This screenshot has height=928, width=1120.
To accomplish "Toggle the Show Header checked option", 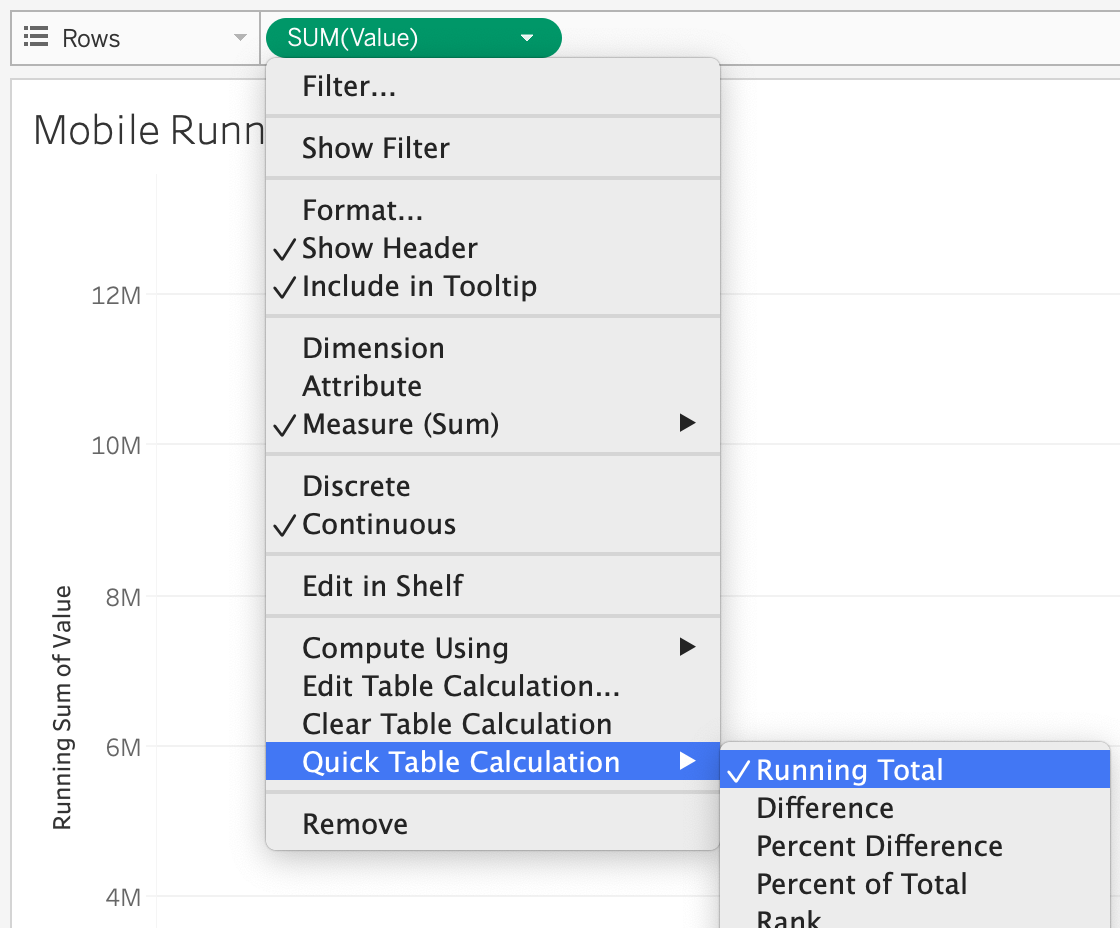I will (x=492, y=248).
